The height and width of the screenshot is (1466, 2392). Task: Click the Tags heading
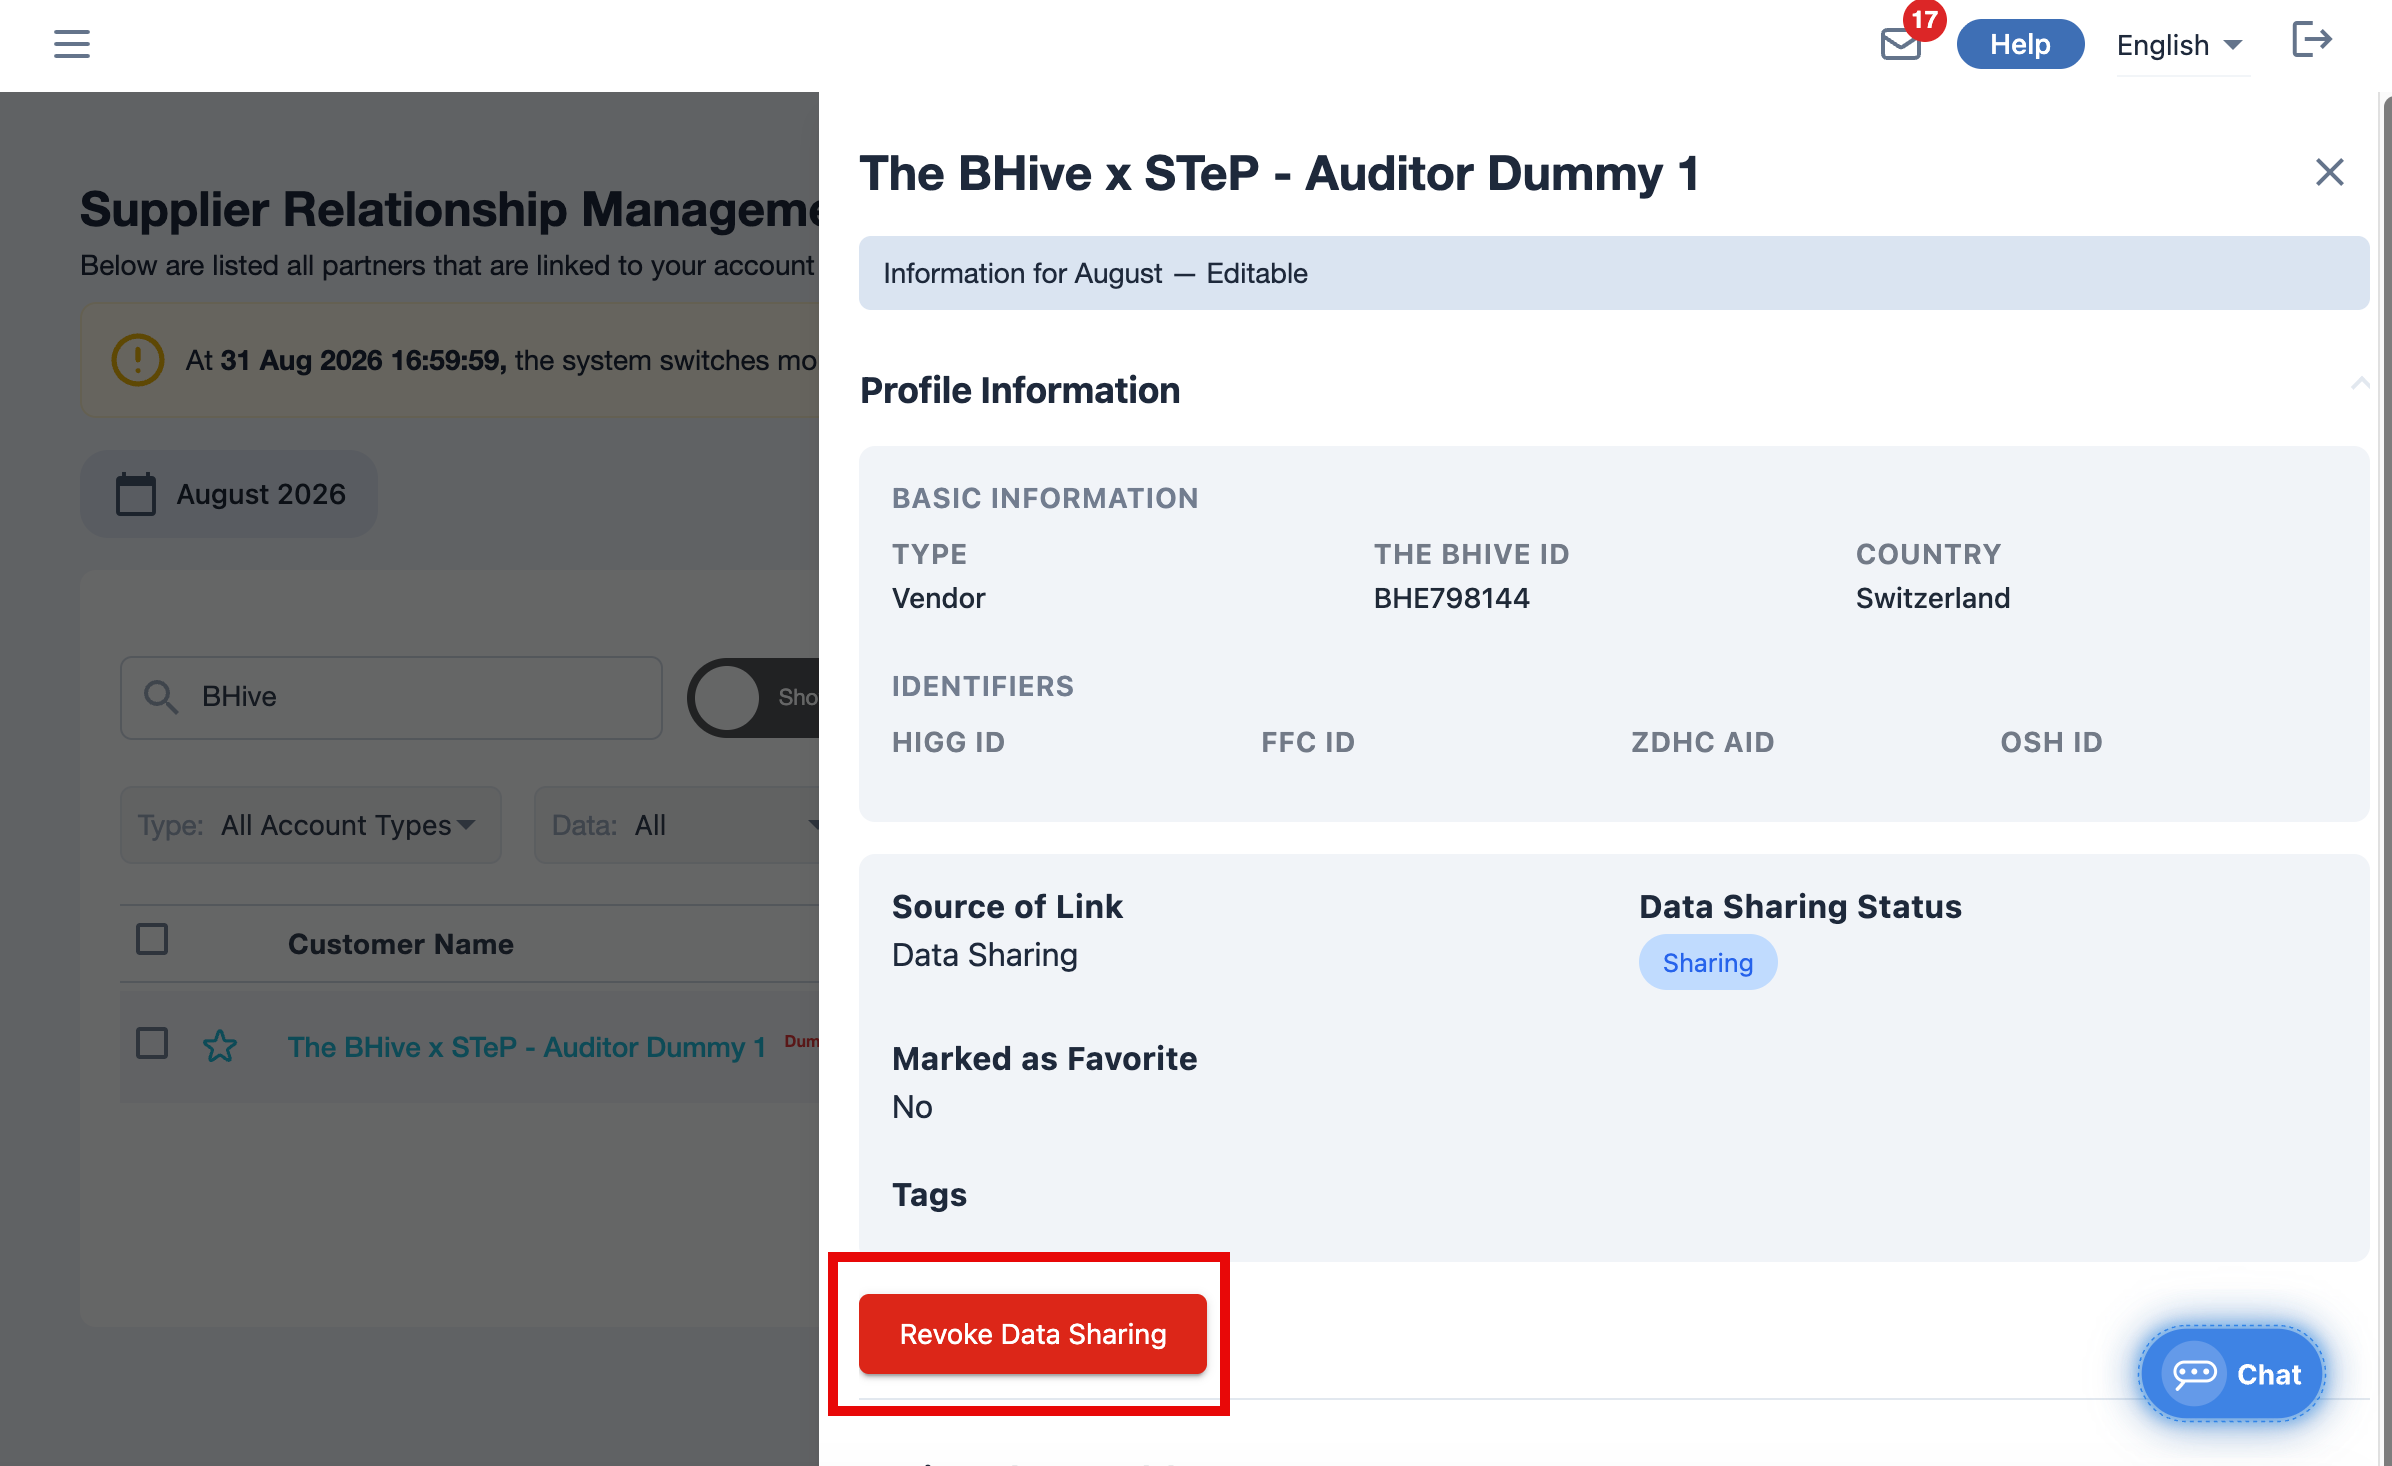click(x=929, y=1195)
